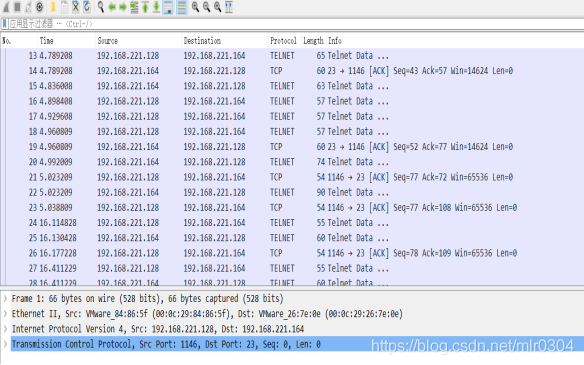The image size is (584, 365).
Task: Click Ethernet II Src VMware_84:86:5f line
Action: coord(207,314)
